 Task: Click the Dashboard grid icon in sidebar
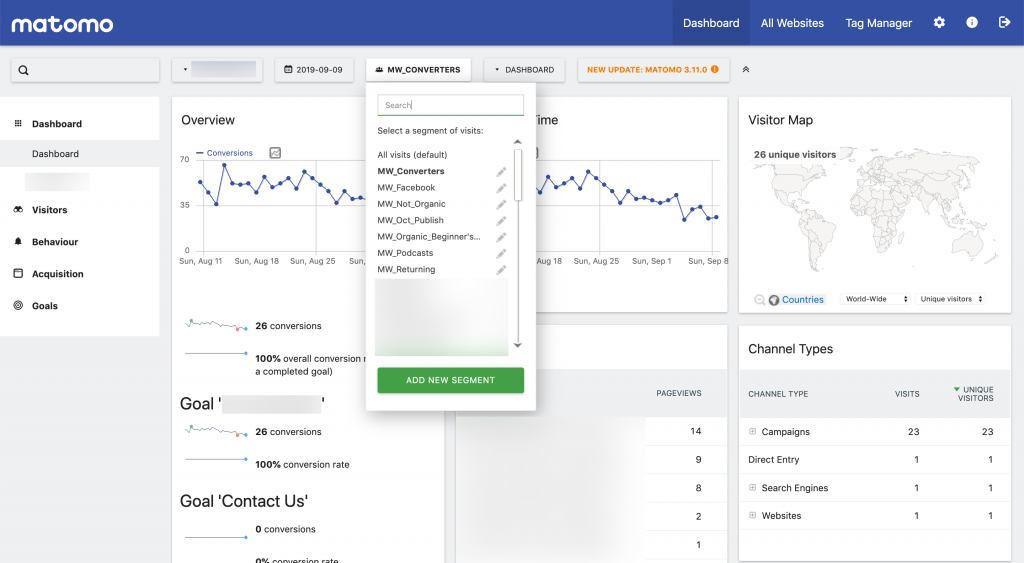(18, 123)
